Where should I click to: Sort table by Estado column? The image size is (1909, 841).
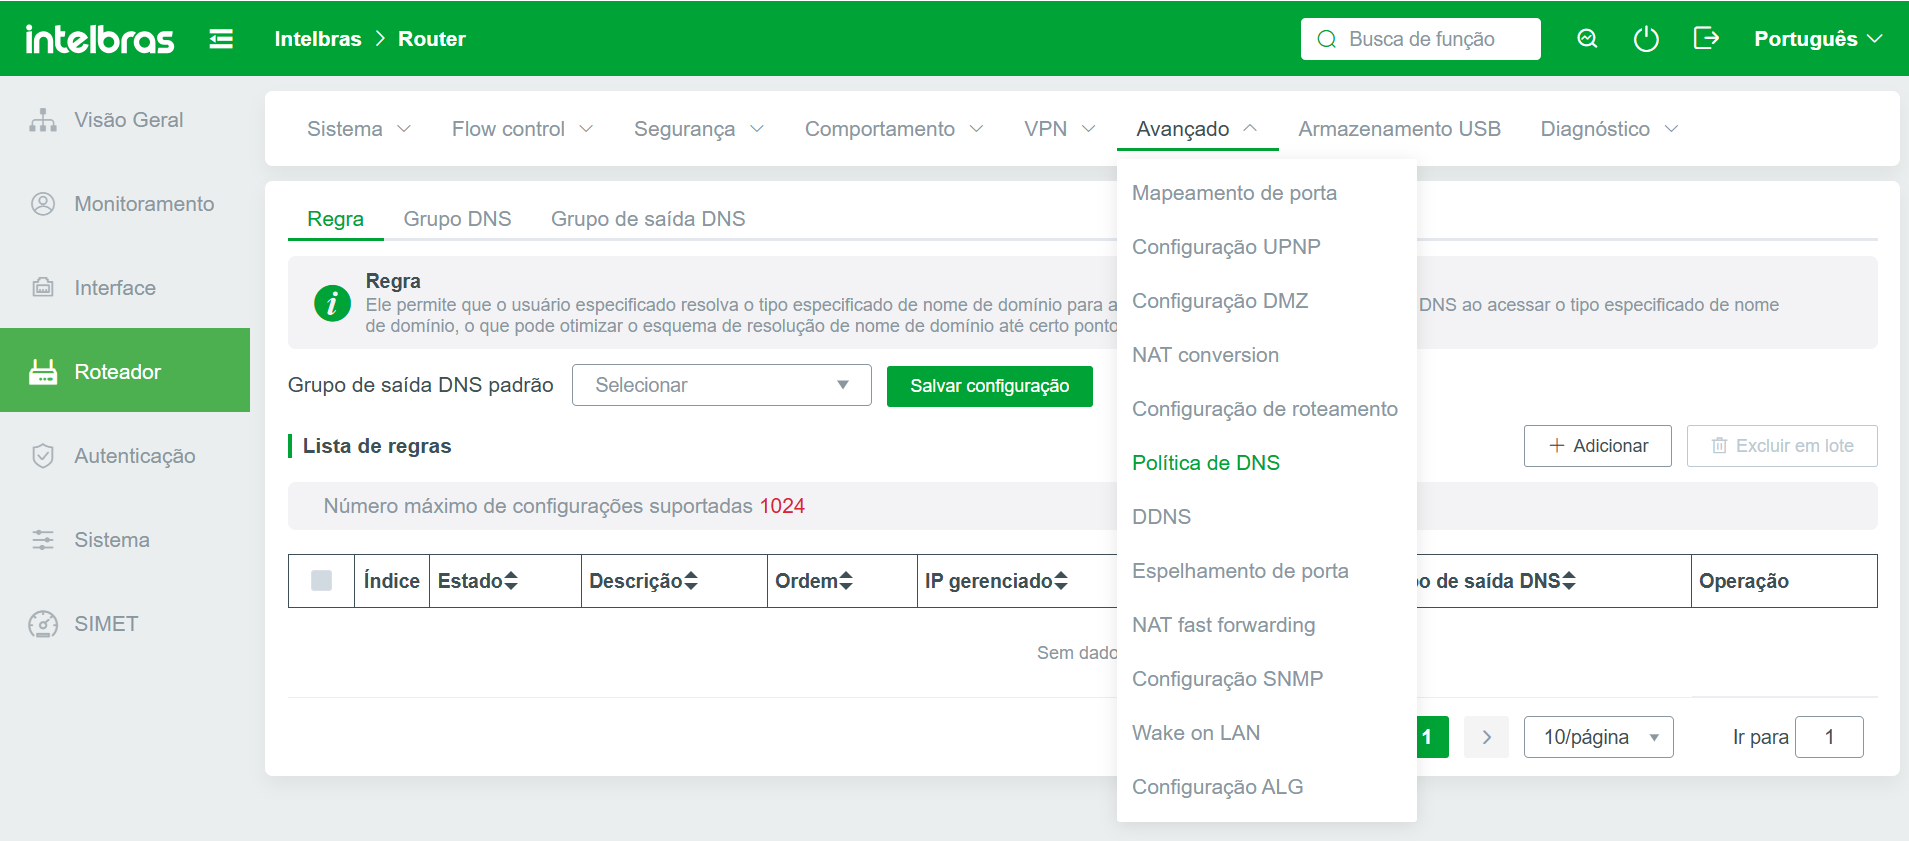(478, 581)
